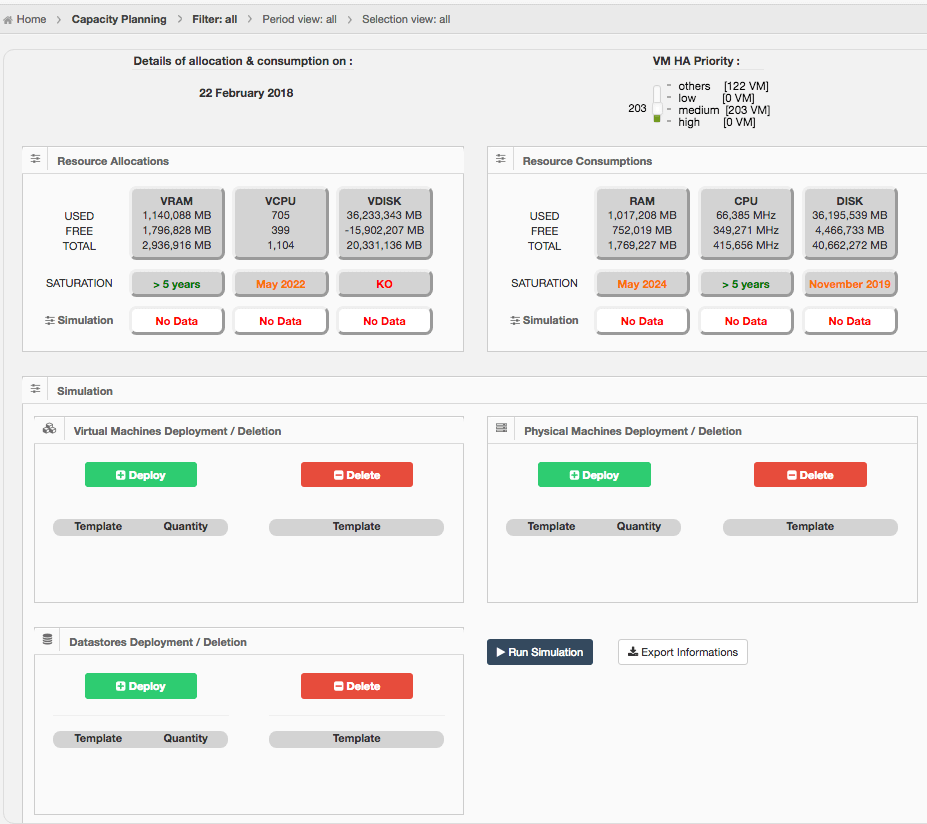This screenshot has height=824, width=927.
Task: Select the VCPU May 2022 saturation badge
Action: (280, 284)
